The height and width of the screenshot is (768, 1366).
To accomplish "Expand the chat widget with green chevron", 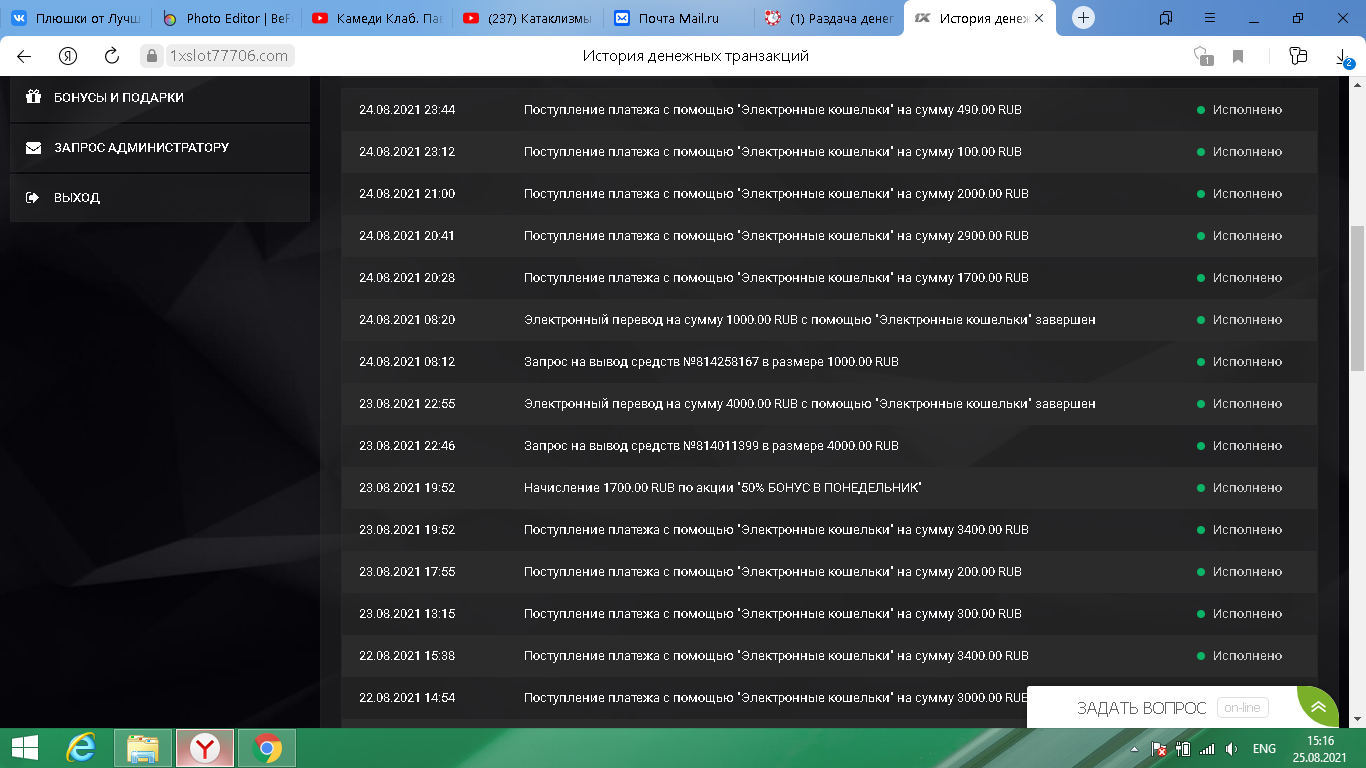I will coord(1318,707).
